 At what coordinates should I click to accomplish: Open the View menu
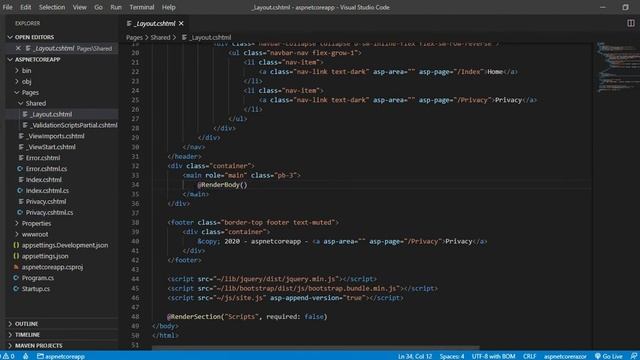click(80, 7)
